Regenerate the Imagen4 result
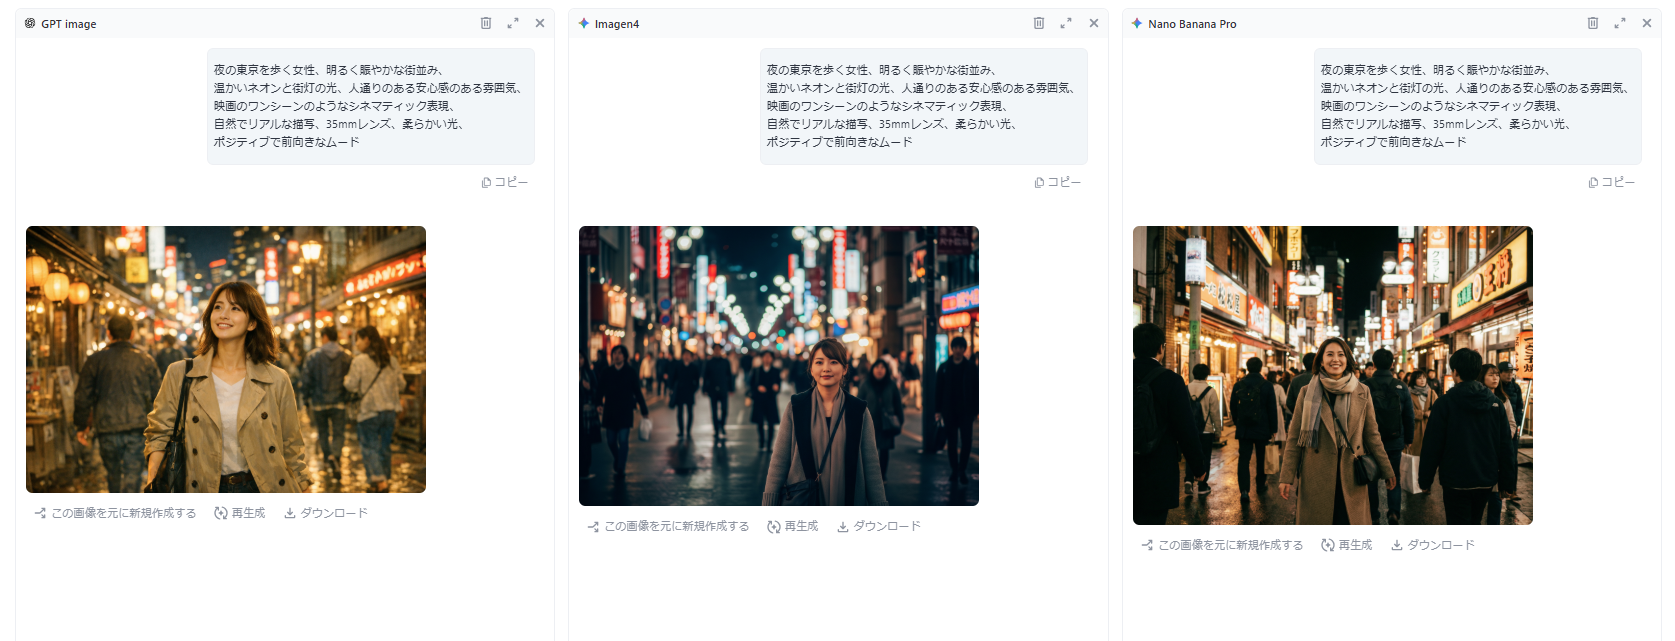The height and width of the screenshot is (641, 1675). [793, 526]
